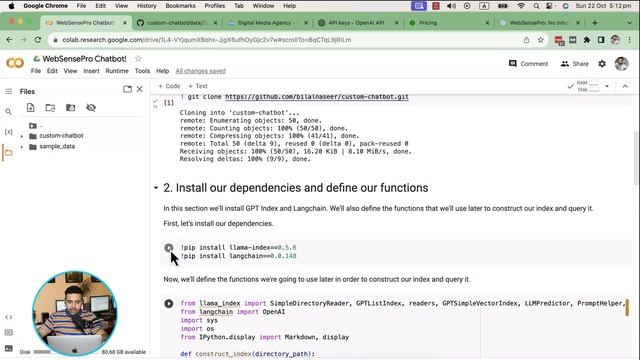This screenshot has height=360, width=640.
Task: Open new browser tab
Action: 595,23
